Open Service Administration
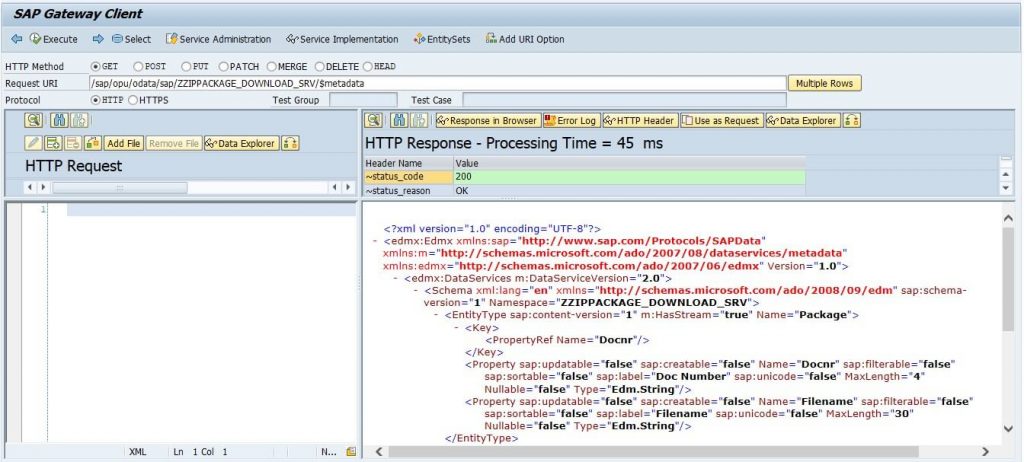Image resolution: width=1024 pixels, height=462 pixels. (x=218, y=39)
